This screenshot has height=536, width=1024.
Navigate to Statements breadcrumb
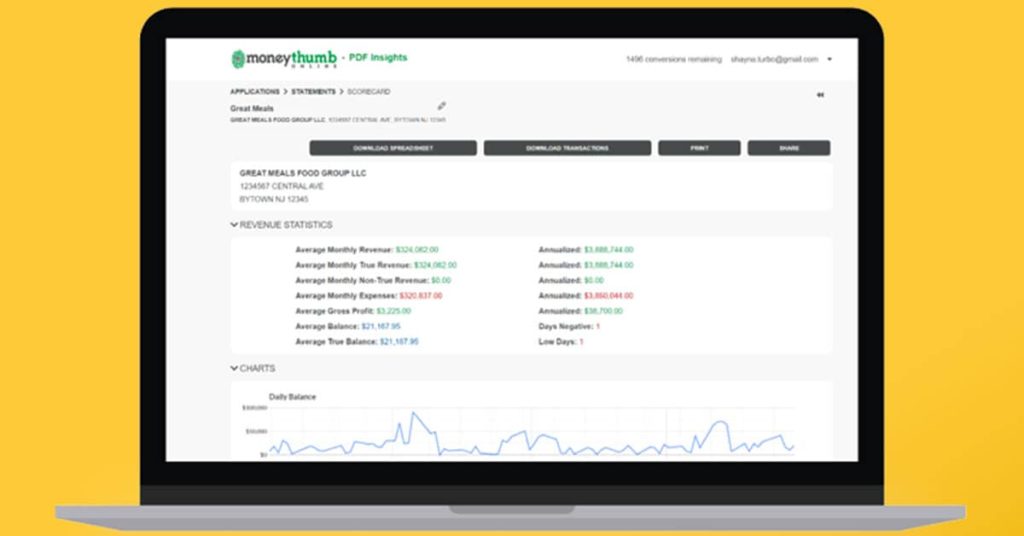pyautogui.click(x=313, y=91)
